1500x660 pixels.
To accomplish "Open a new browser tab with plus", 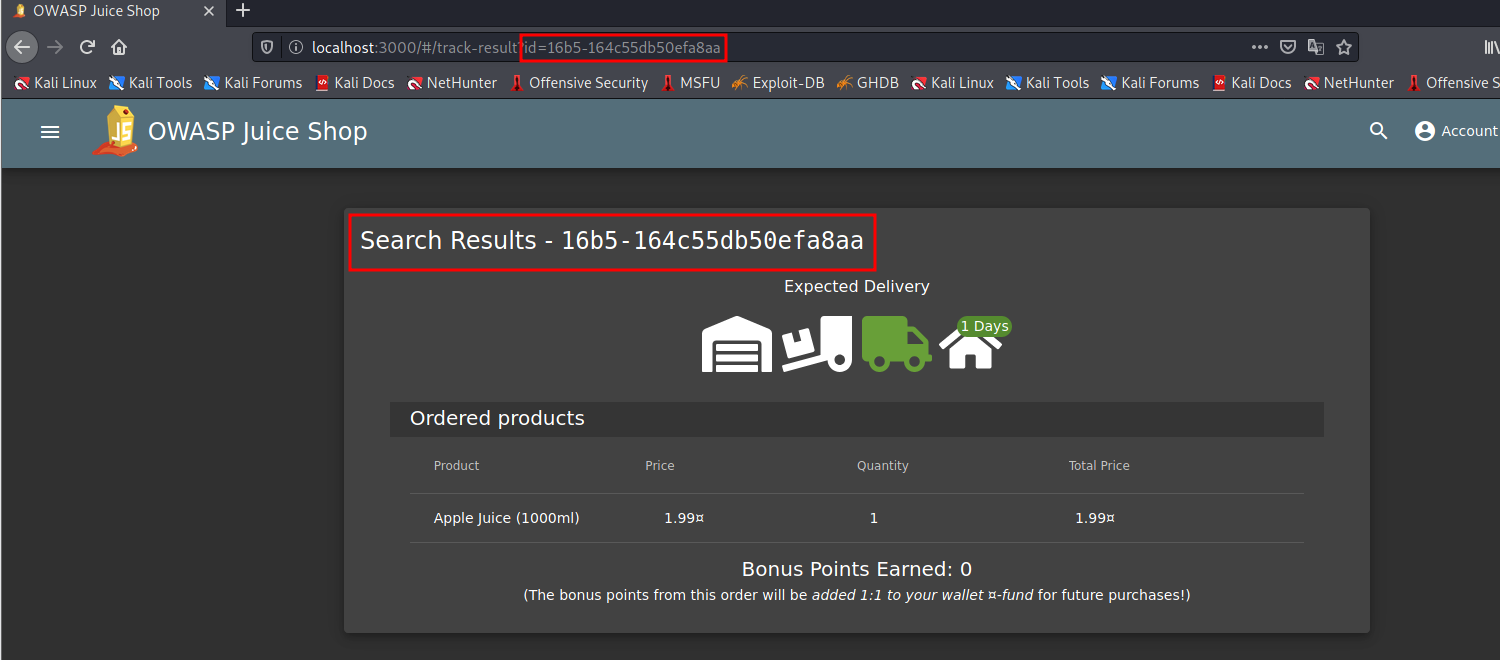I will pyautogui.click(x=243, y=11).
